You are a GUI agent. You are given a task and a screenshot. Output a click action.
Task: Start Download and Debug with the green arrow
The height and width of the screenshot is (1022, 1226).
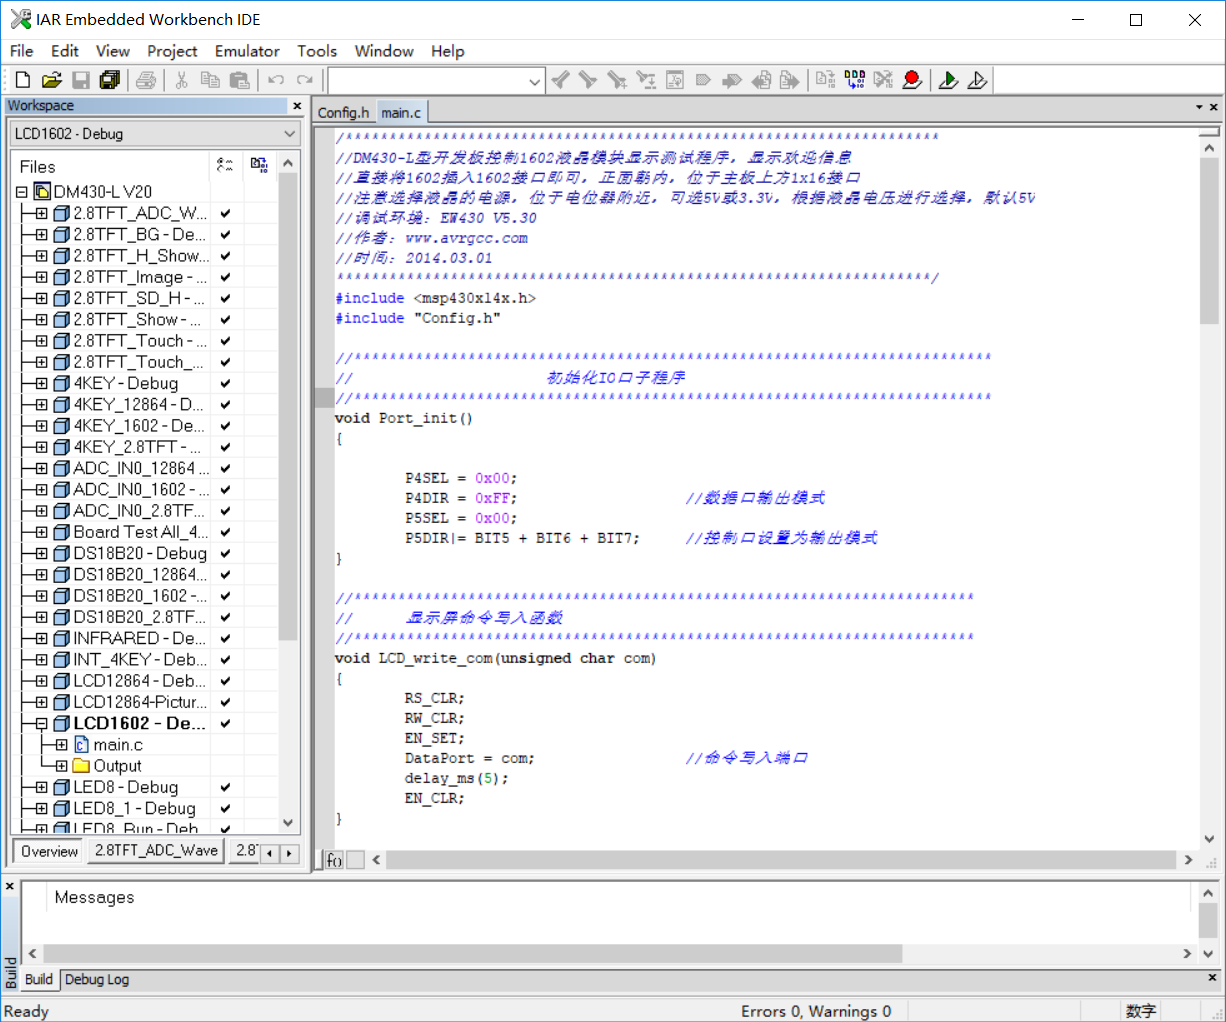coord(948,80)
